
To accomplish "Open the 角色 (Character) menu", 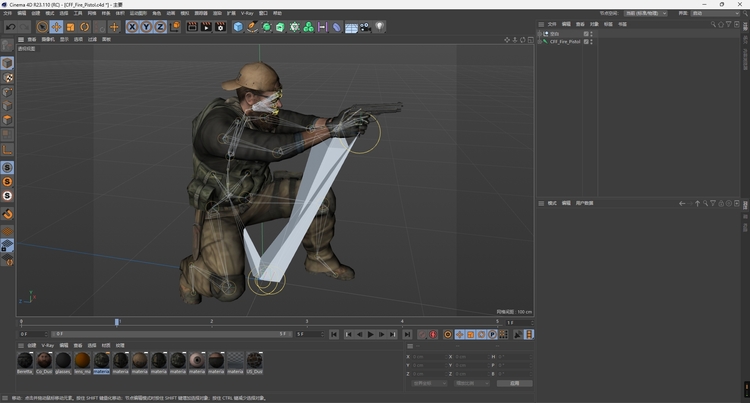I will 156,13.
